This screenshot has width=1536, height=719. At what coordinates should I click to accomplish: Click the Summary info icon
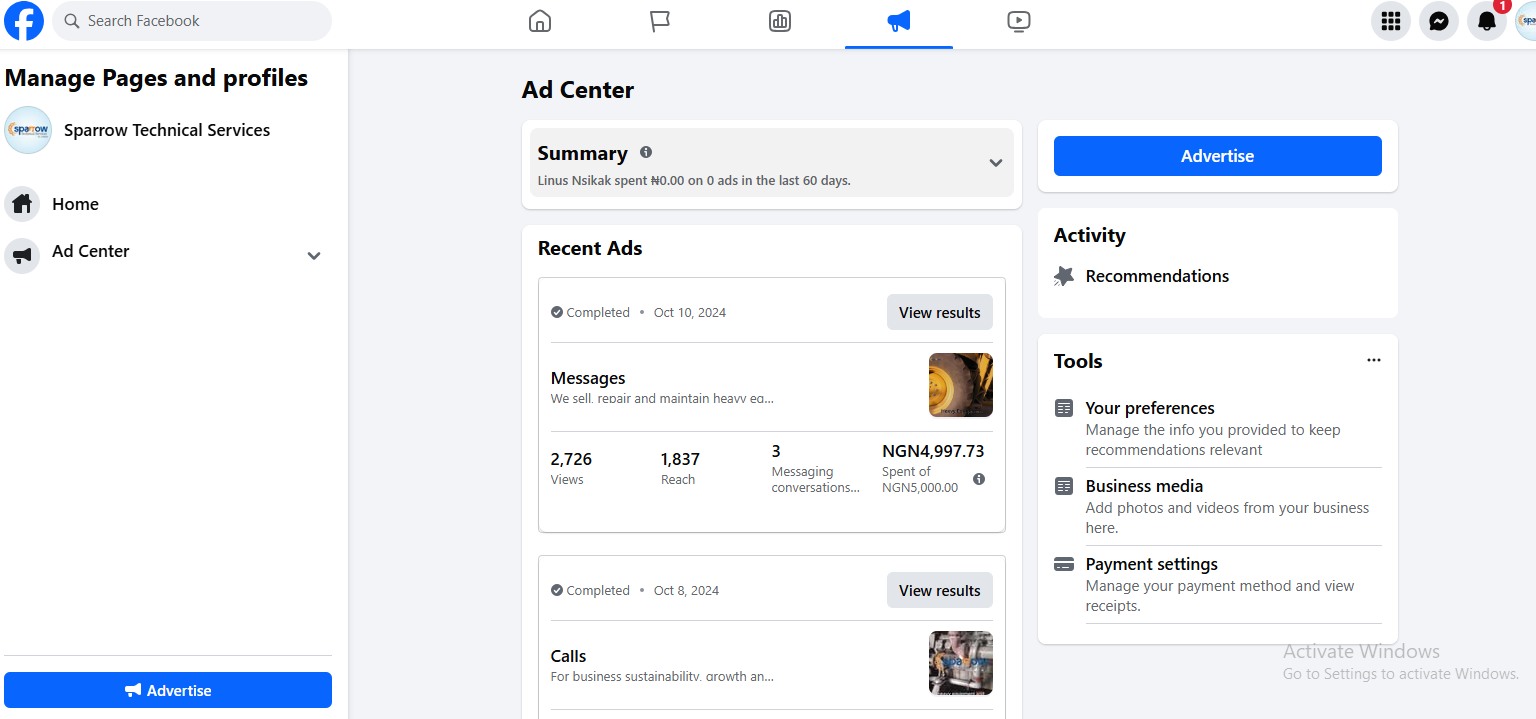coord(646,152)
